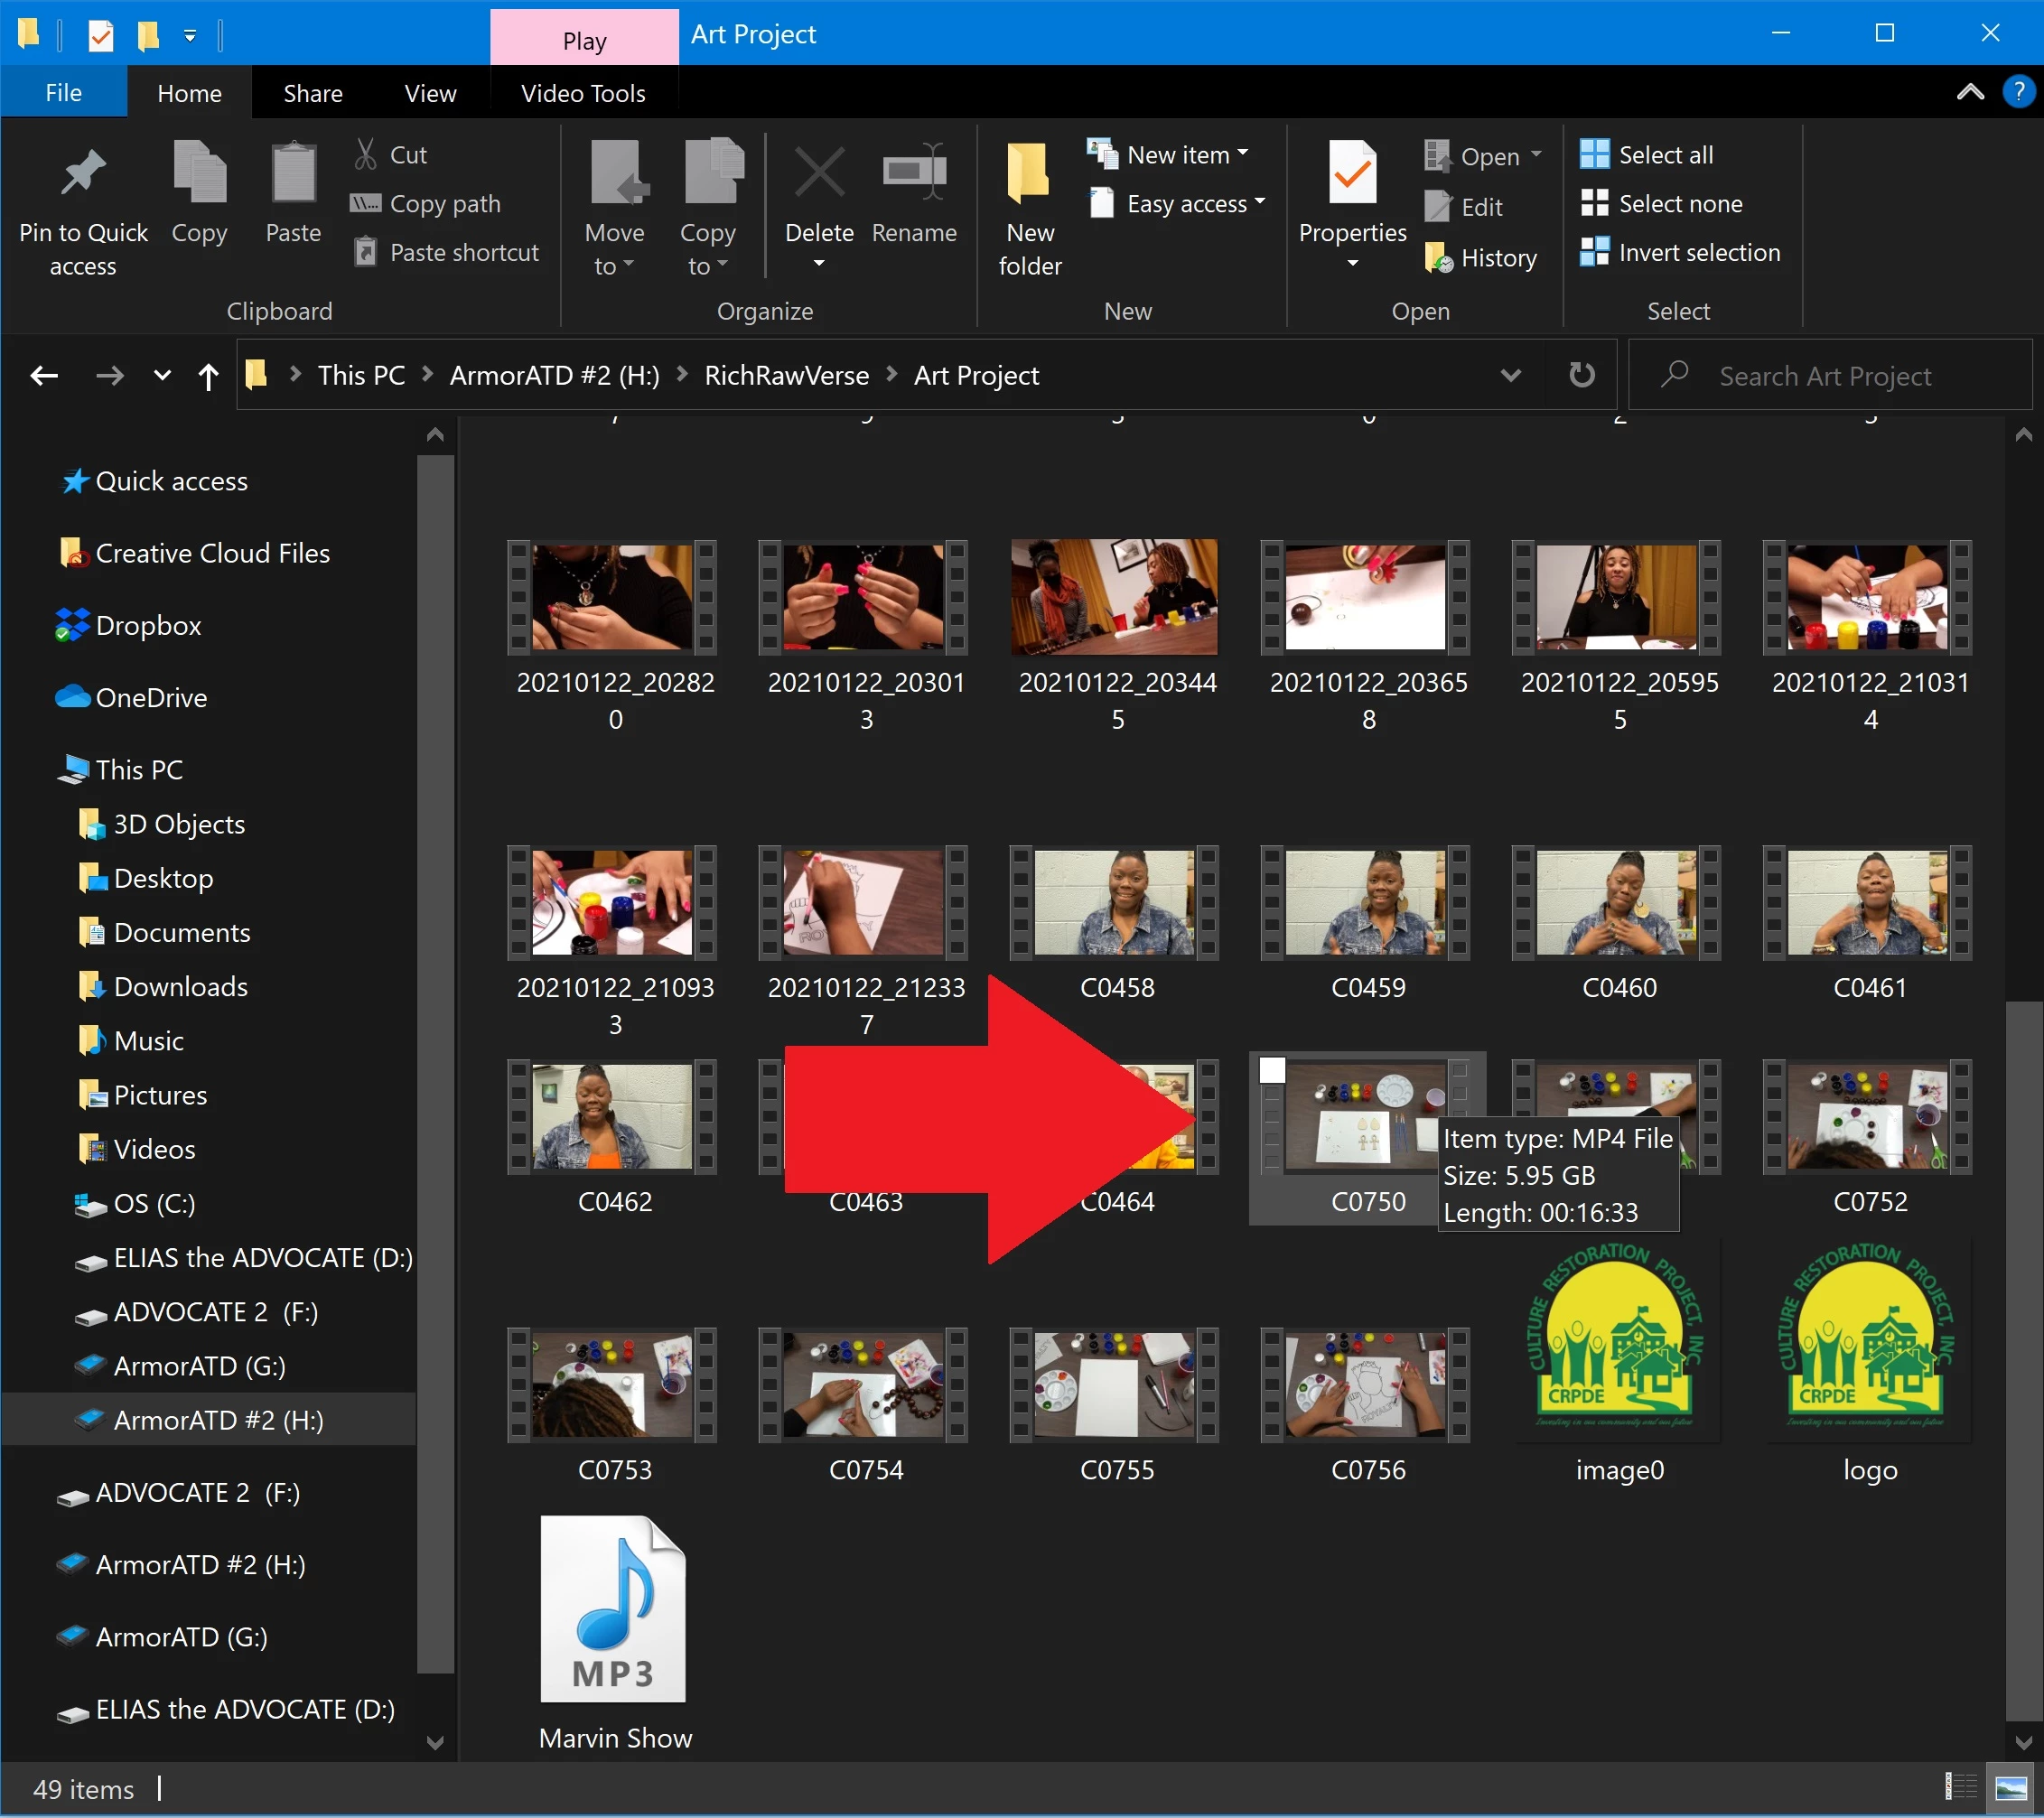The image size is (2044, 1818).
Task: Tick the selection checkbox on C0750
Action: [1272, 1071]
